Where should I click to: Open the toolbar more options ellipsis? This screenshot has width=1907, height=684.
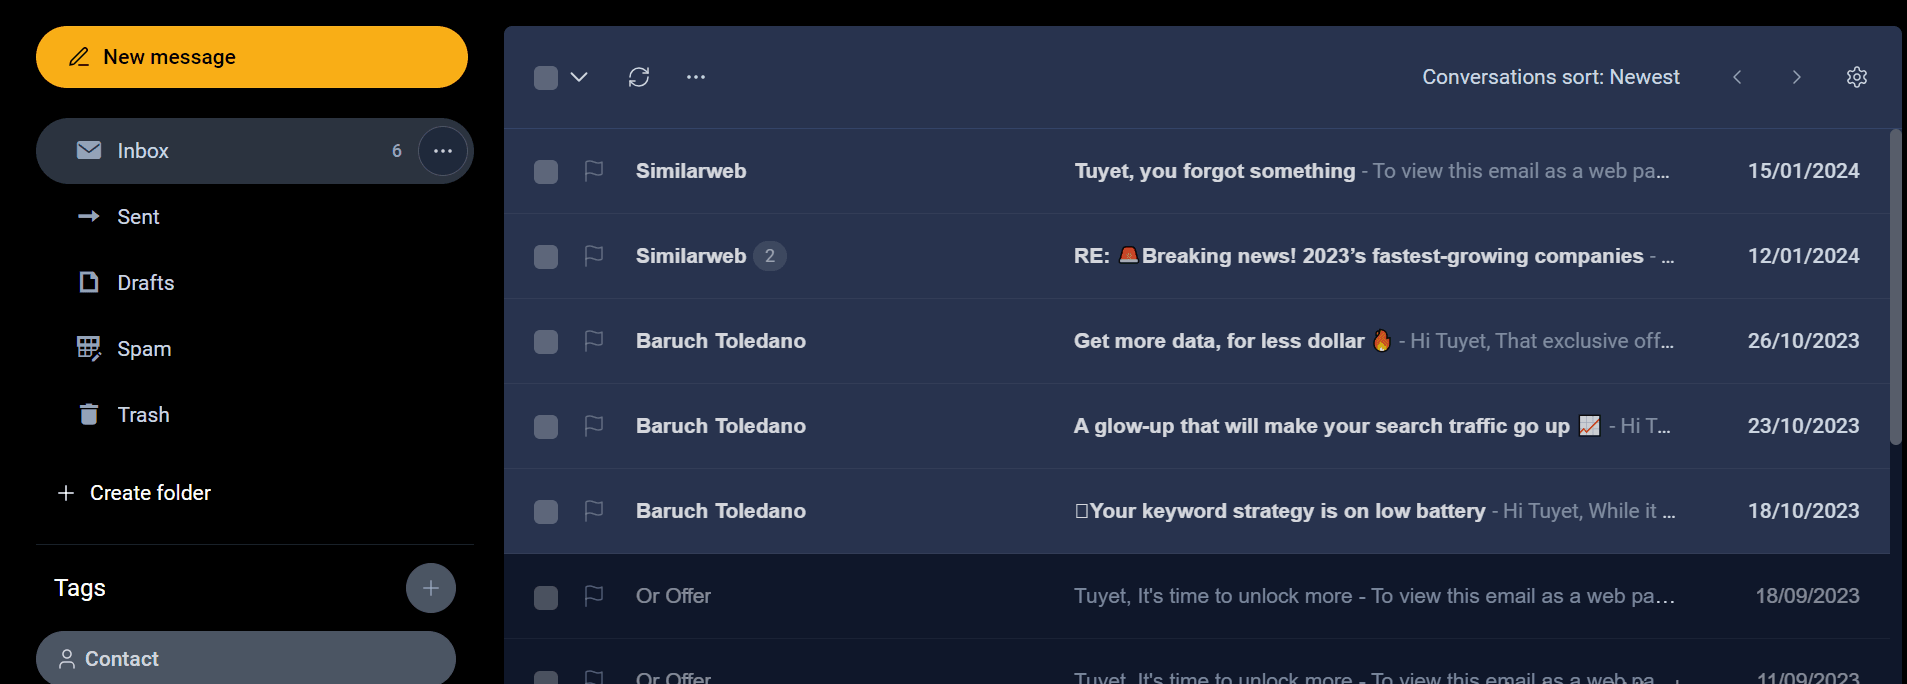[696, 77]
